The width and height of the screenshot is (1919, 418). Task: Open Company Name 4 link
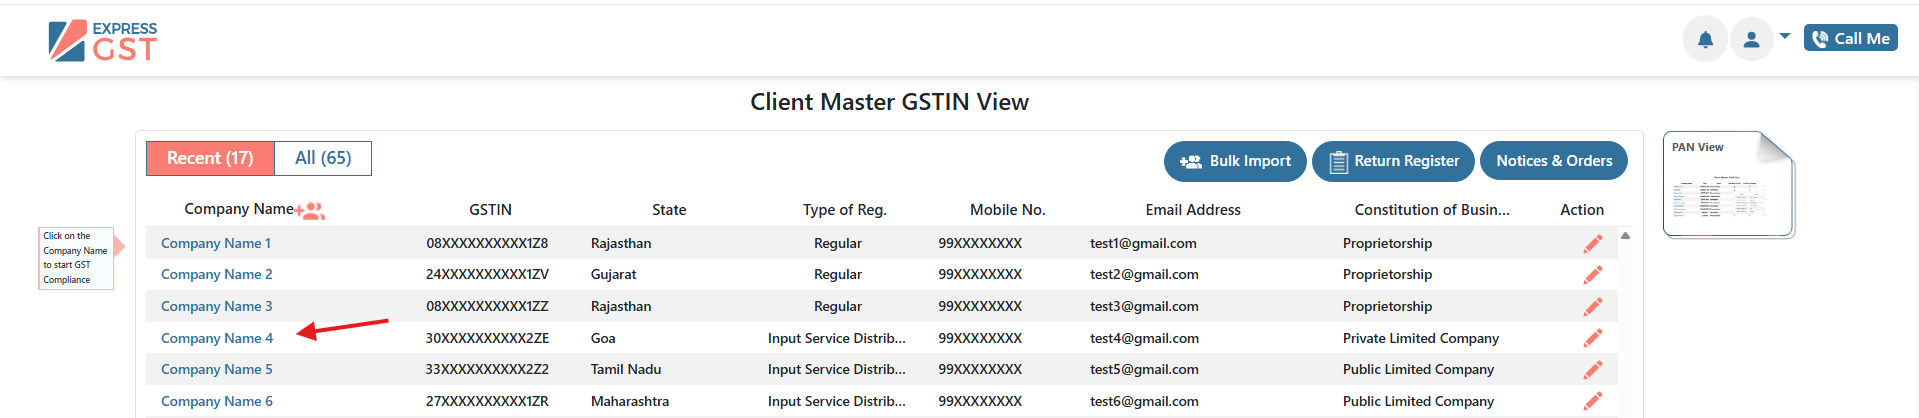[x=217, y=338]
